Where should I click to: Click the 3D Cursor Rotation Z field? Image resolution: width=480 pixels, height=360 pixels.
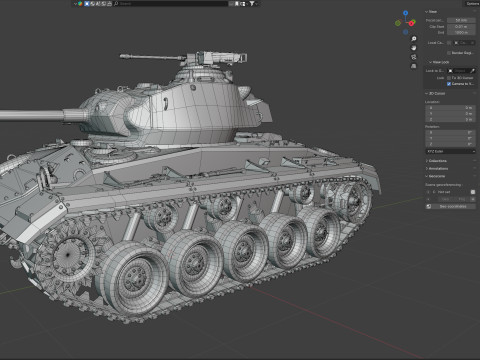pyautogui.click(x=451, y=144)
